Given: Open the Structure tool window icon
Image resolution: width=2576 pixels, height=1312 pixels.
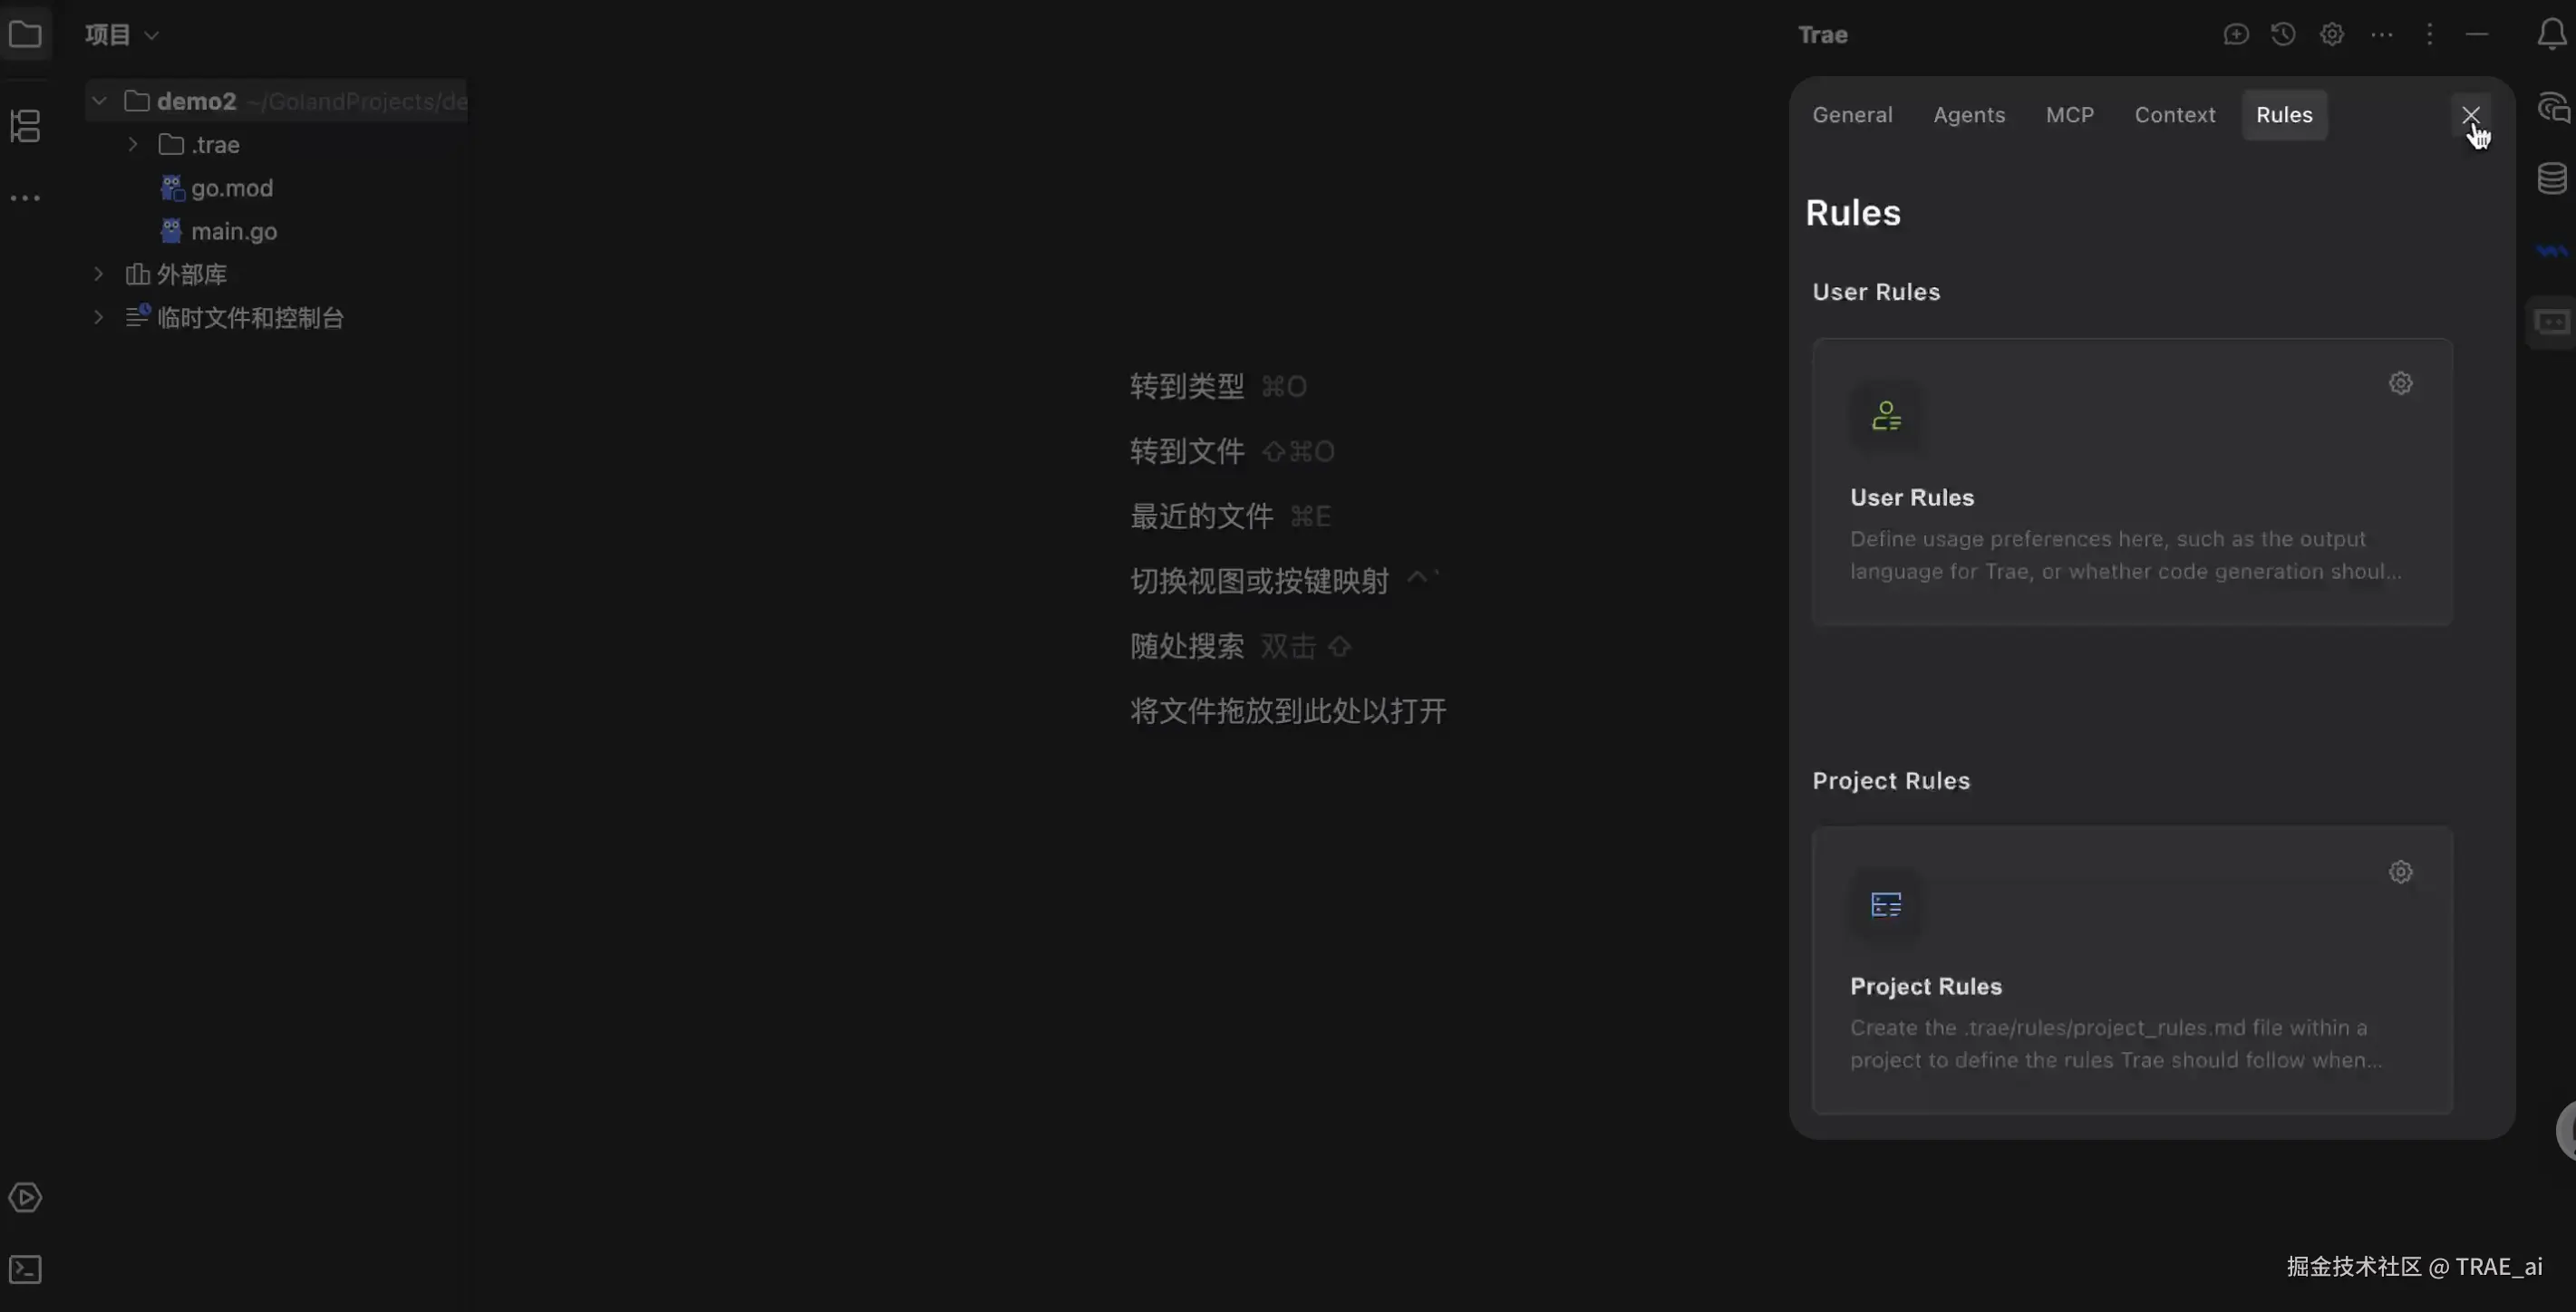Looking at the screenshot, I should (25, 126).
